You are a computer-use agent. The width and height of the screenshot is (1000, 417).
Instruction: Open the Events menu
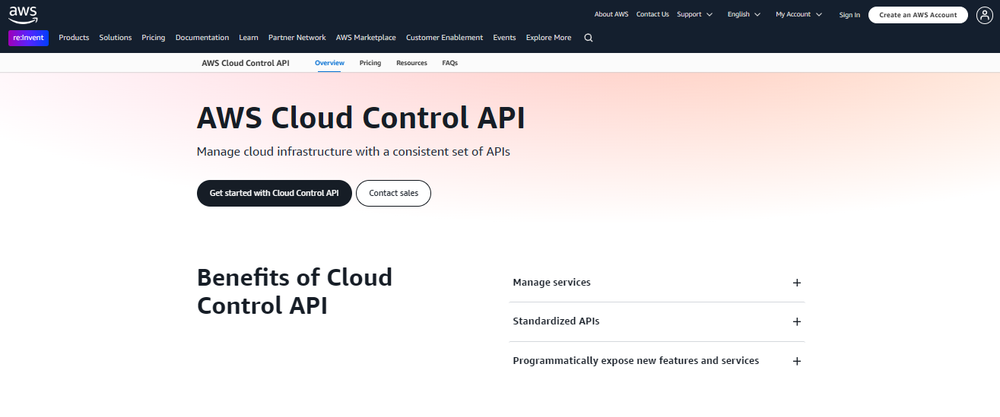tap(504, 38)
